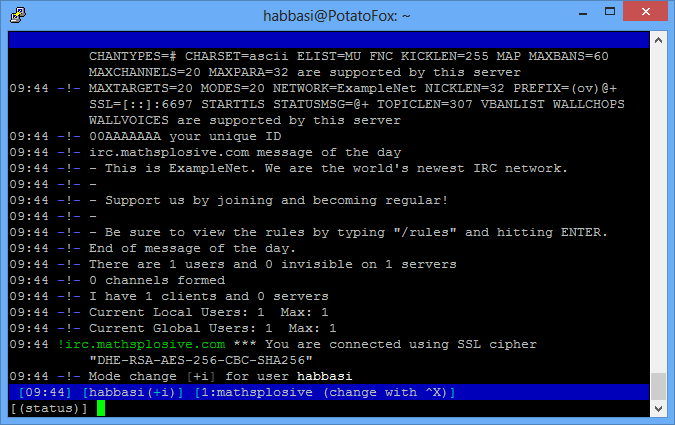This screenshot has height=425, width=675.
Task: Click the window title habbasi@PotatoFox
Action: click(337, 16)
